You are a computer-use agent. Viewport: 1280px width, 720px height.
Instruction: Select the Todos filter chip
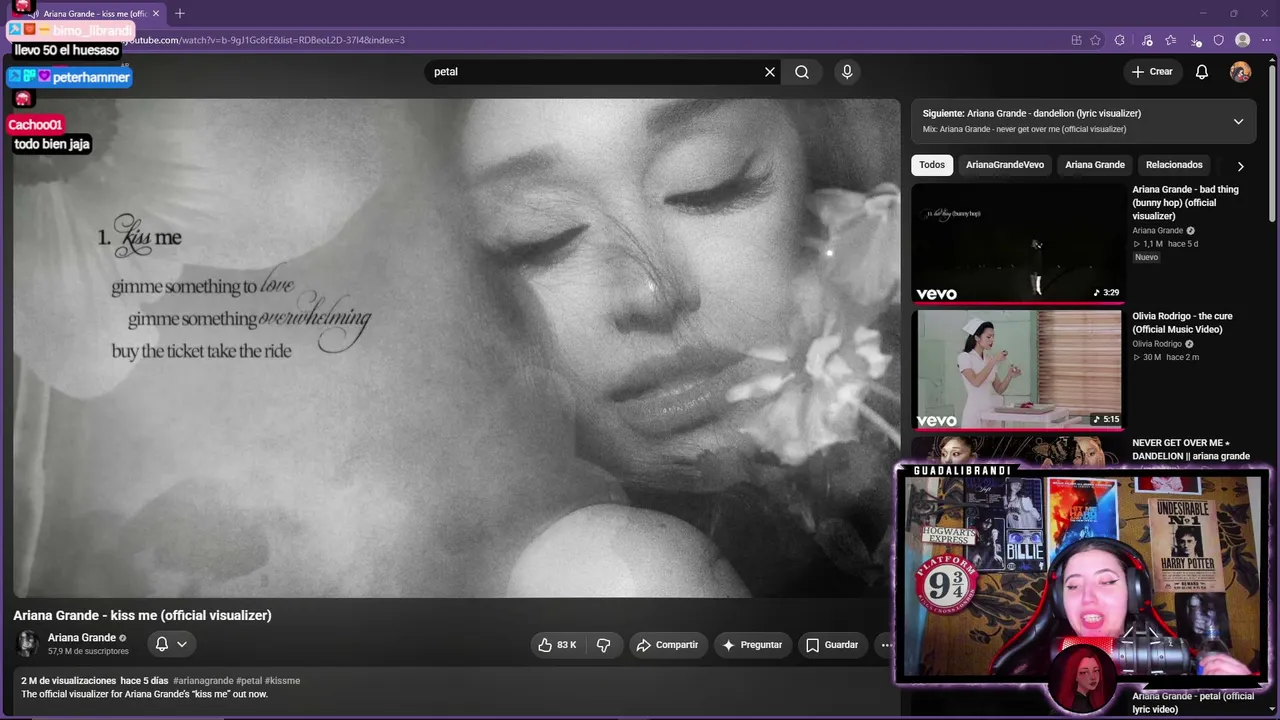click(932, 165)
